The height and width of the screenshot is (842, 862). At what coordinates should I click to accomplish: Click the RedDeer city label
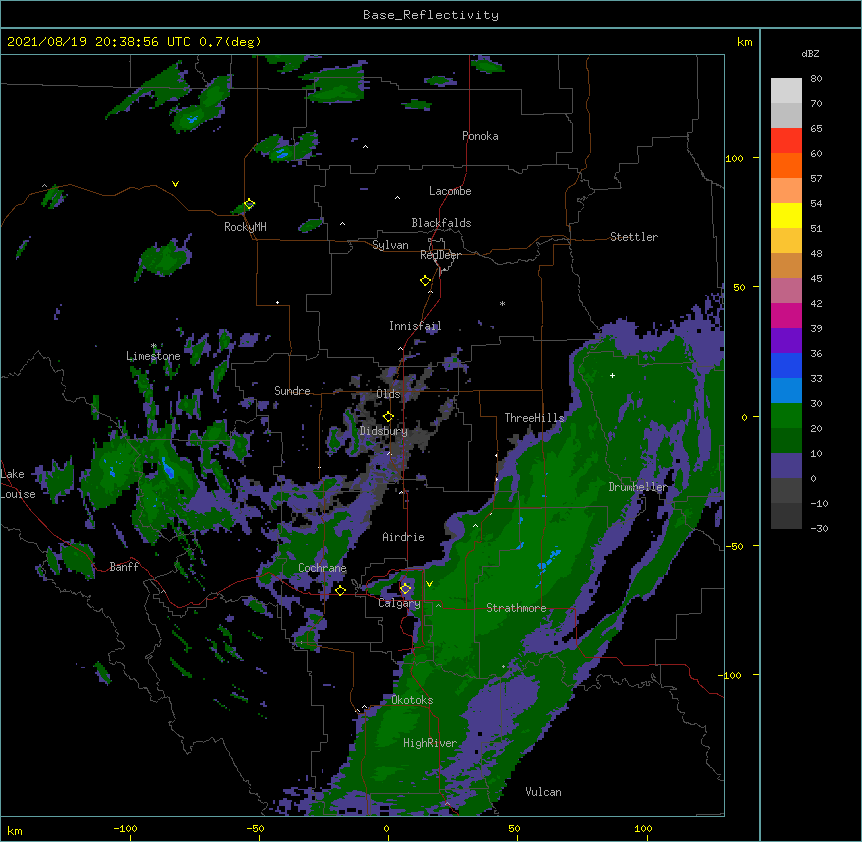[440, 255]
